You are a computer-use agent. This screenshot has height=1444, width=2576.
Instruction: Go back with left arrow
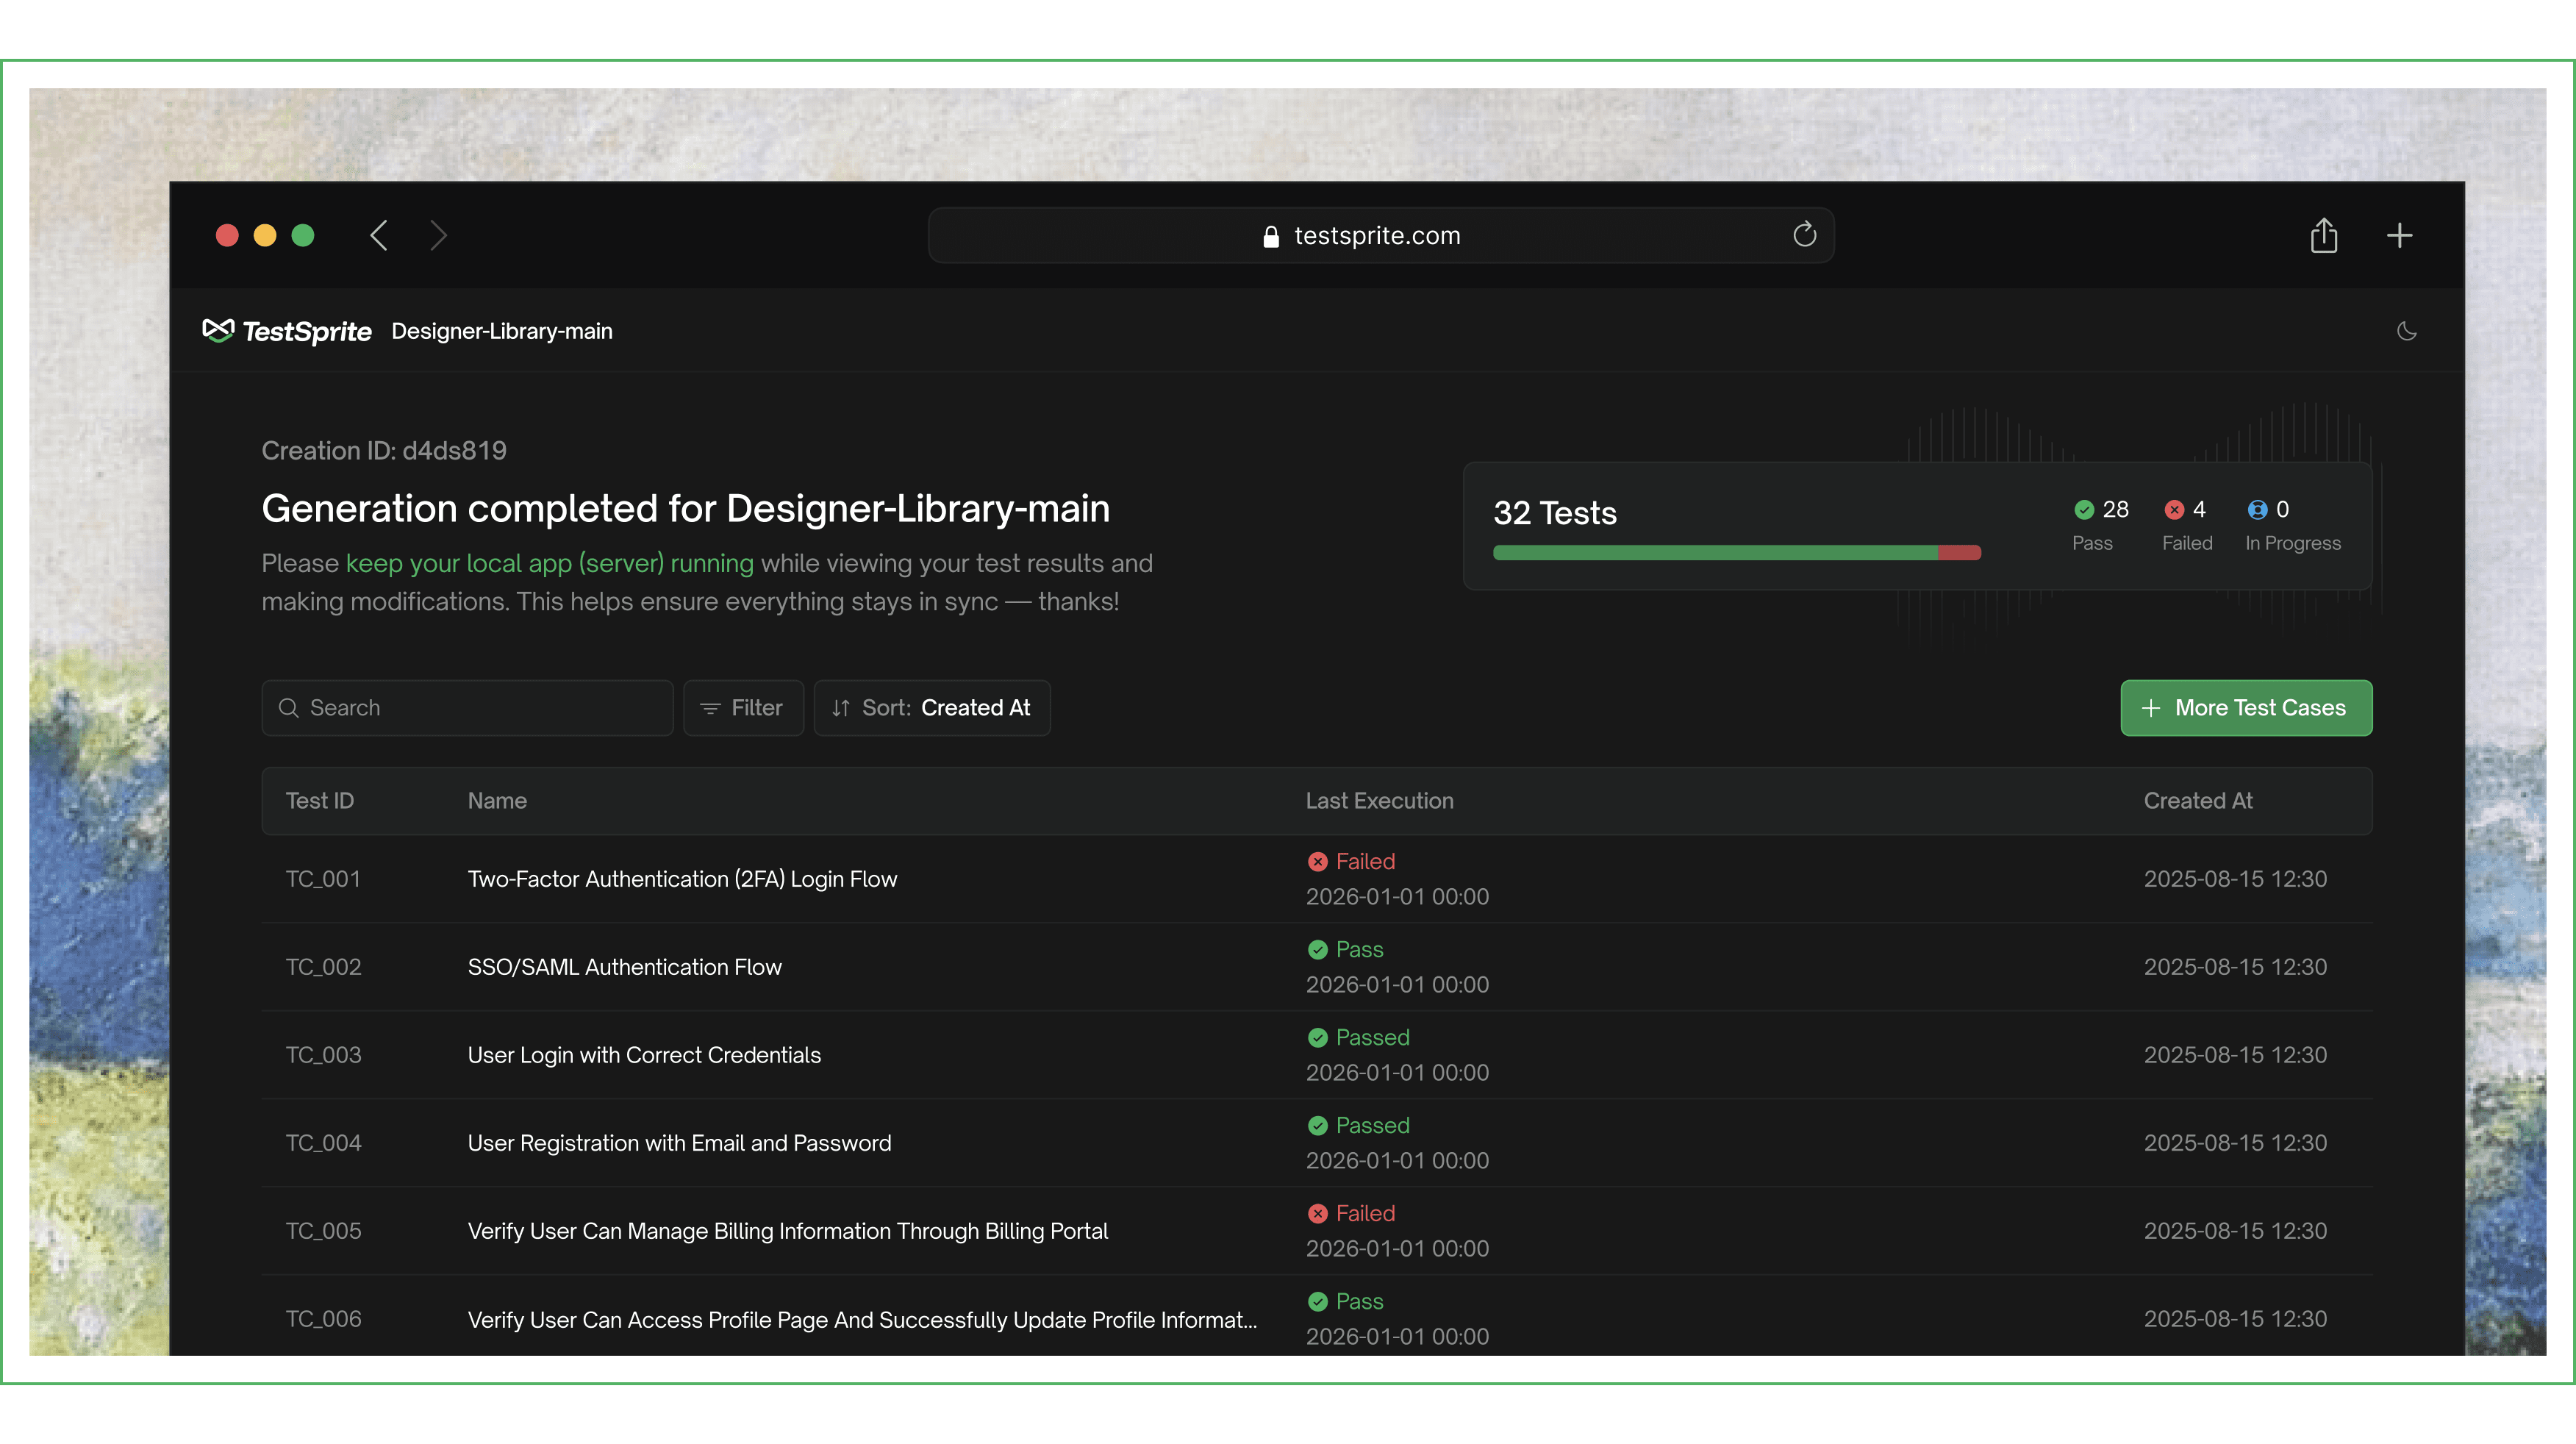[x=379, y=236]
